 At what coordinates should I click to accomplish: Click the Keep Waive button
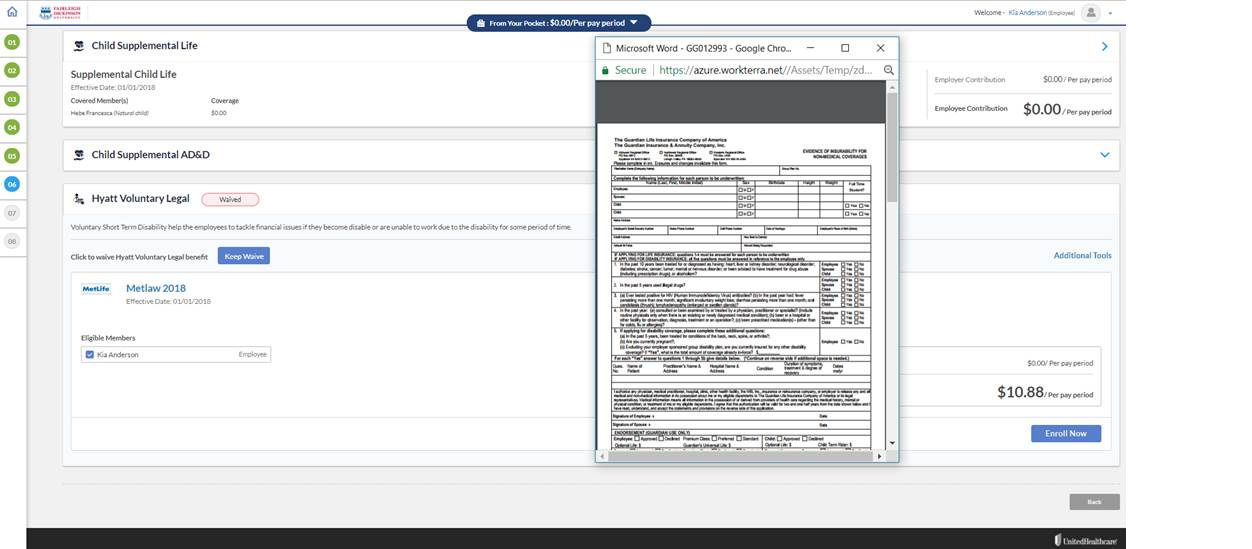[x=244, y=256]
